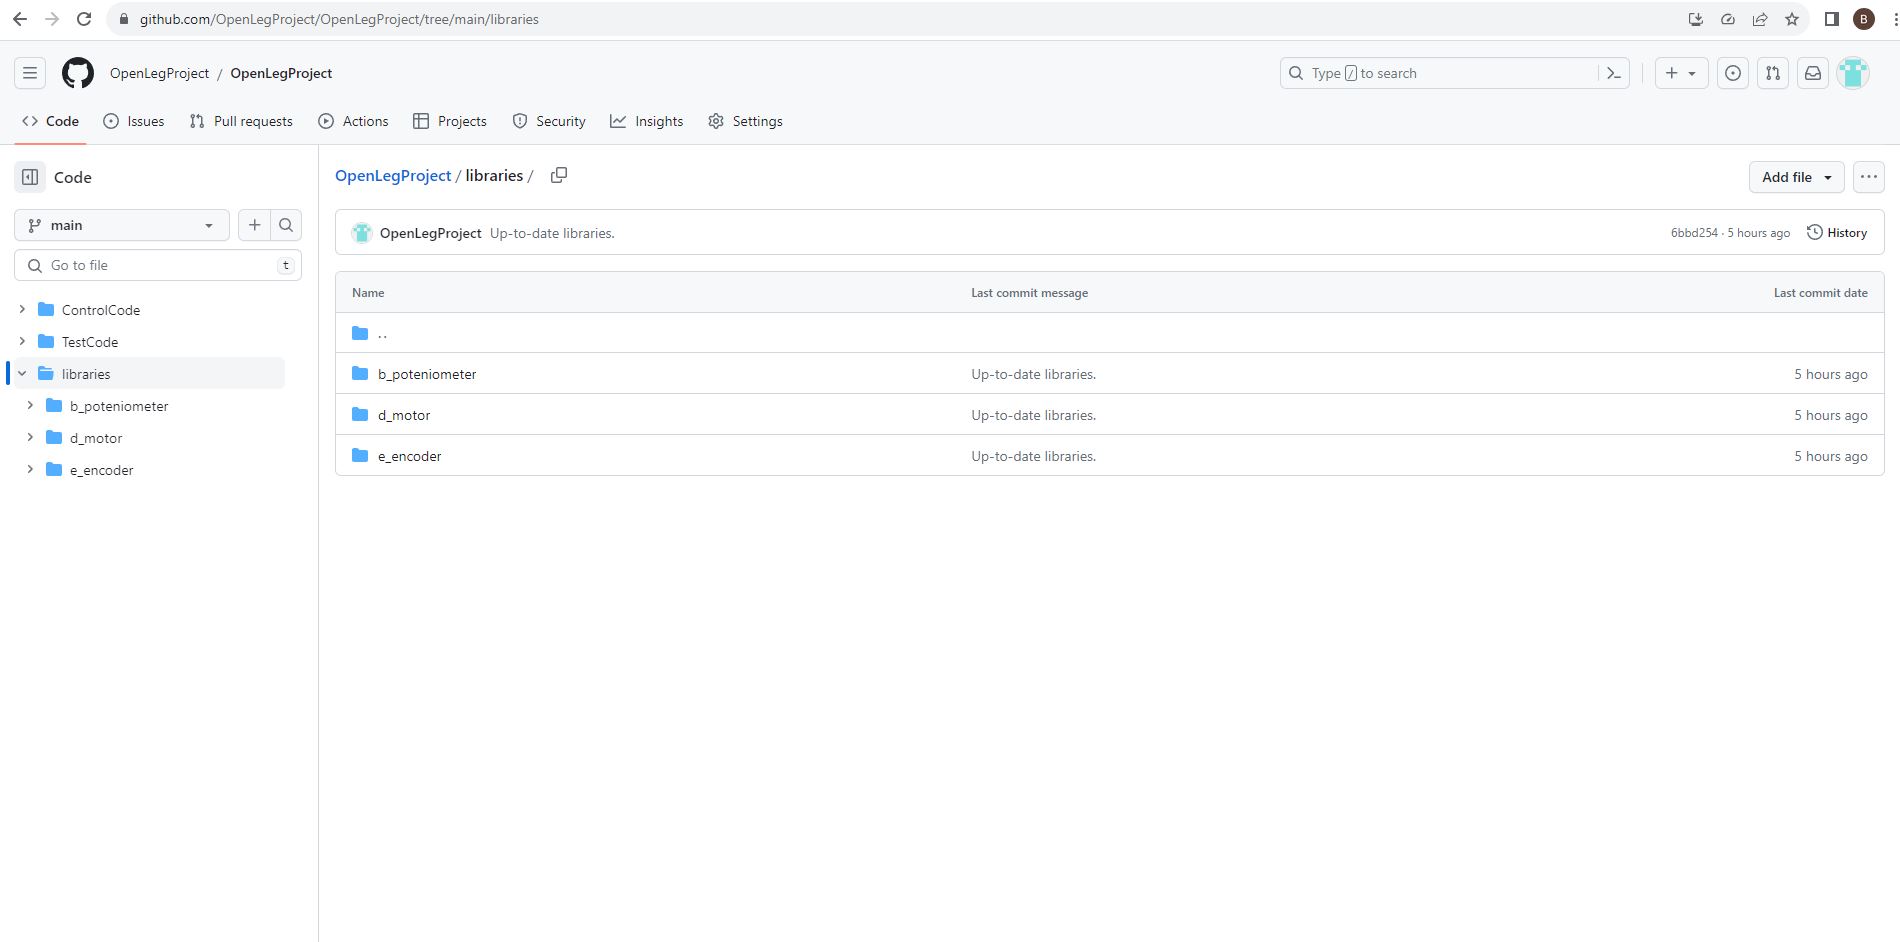Open the main branch dropdown

pyautogui.click(x=121, y=225)
